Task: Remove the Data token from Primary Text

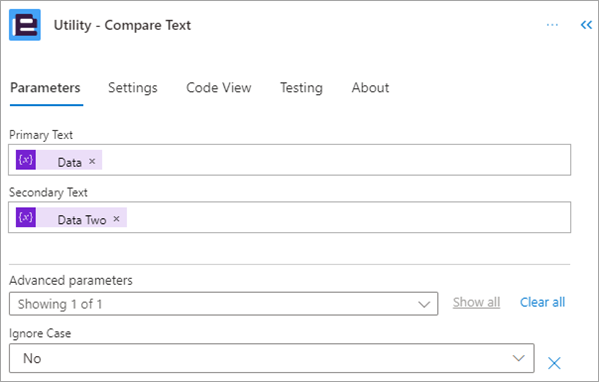Action: 92,161
